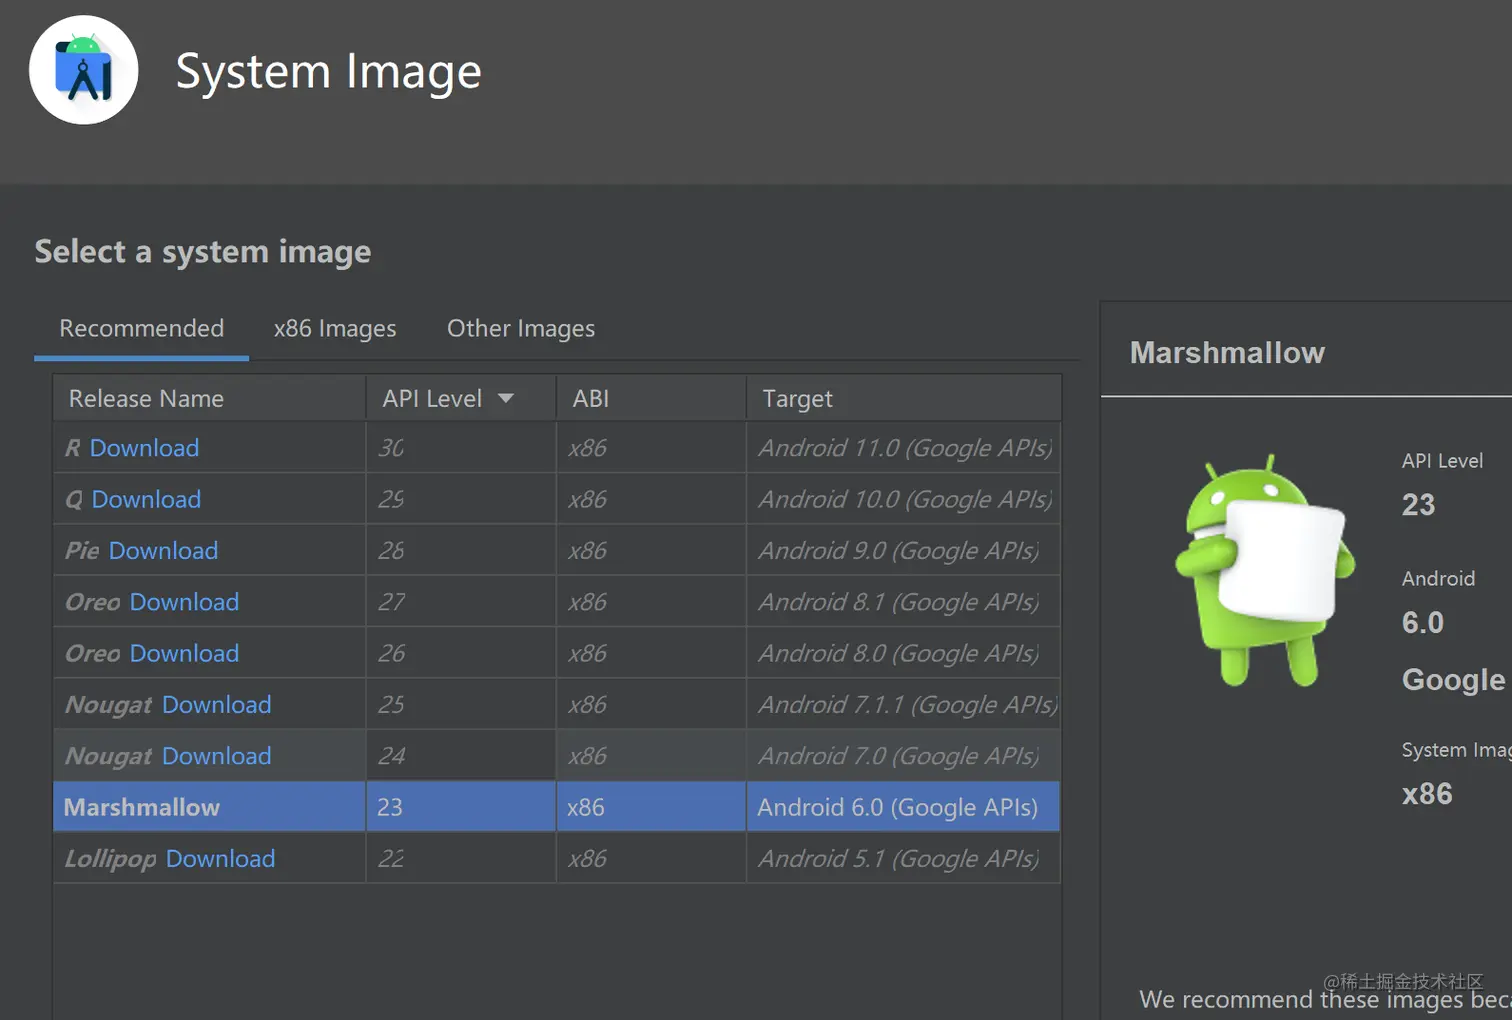This screenshot has width=1512, height=1020.
Task: Click the Release Name column header
Action: pyautogui.click(x=146, y=399)
